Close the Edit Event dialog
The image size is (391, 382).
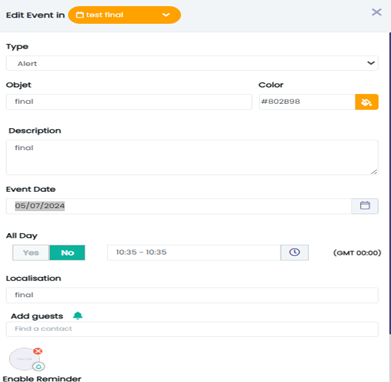pos(376,12)
